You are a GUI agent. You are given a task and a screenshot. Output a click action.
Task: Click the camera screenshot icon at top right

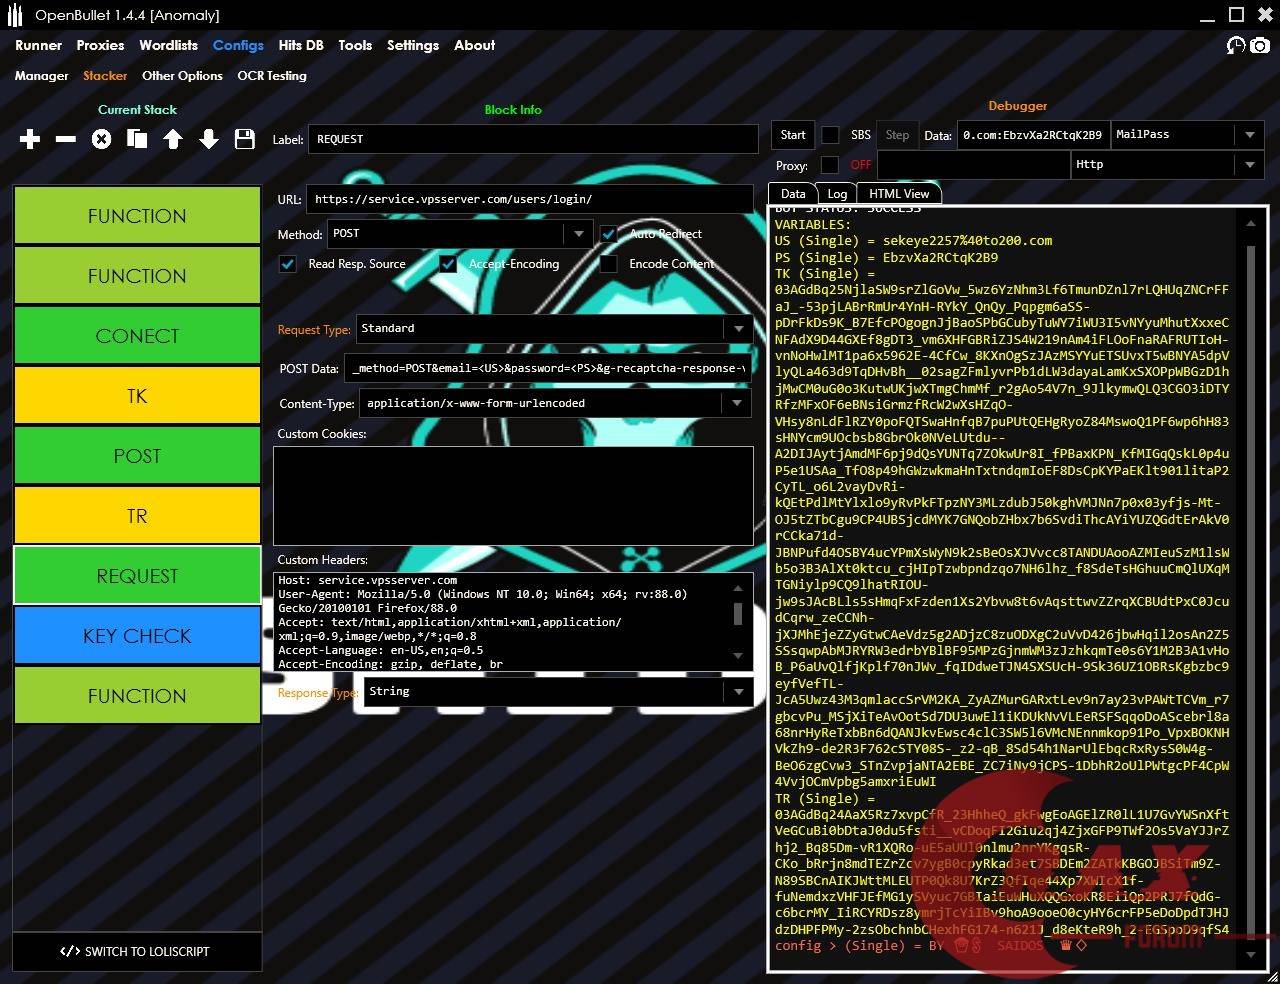(x=1260, y=46)
